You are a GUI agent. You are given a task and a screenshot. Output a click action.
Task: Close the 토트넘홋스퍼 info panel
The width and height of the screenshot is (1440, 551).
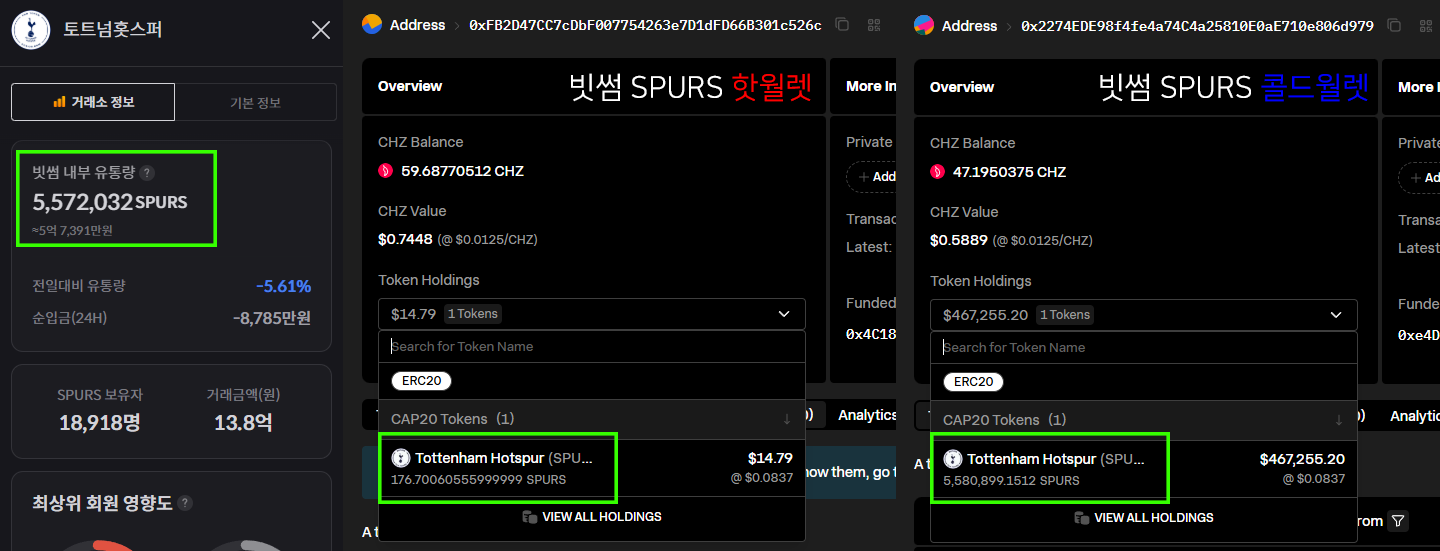321,30
